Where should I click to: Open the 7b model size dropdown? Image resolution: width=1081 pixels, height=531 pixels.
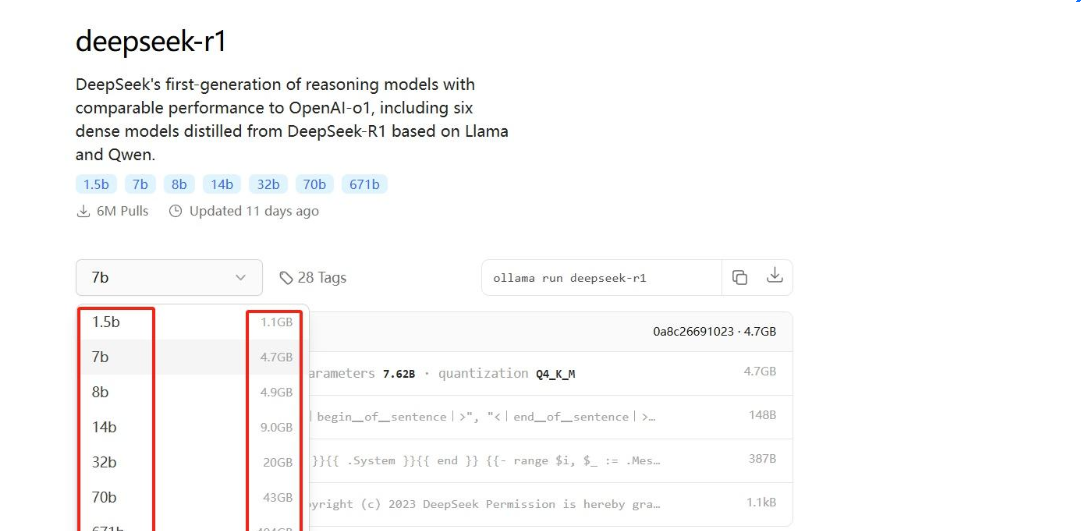(169, 277)
